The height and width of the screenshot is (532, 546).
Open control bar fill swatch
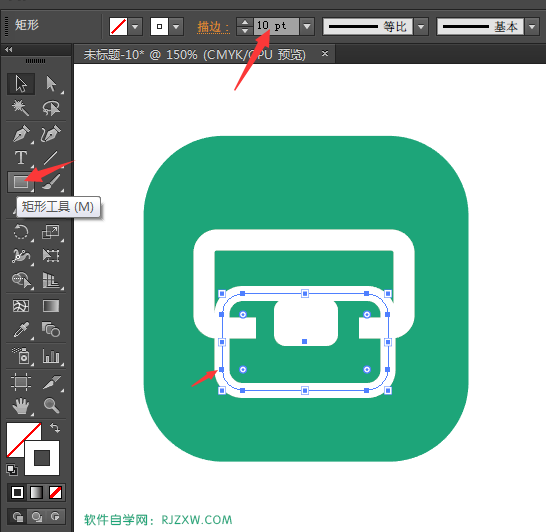118,26
